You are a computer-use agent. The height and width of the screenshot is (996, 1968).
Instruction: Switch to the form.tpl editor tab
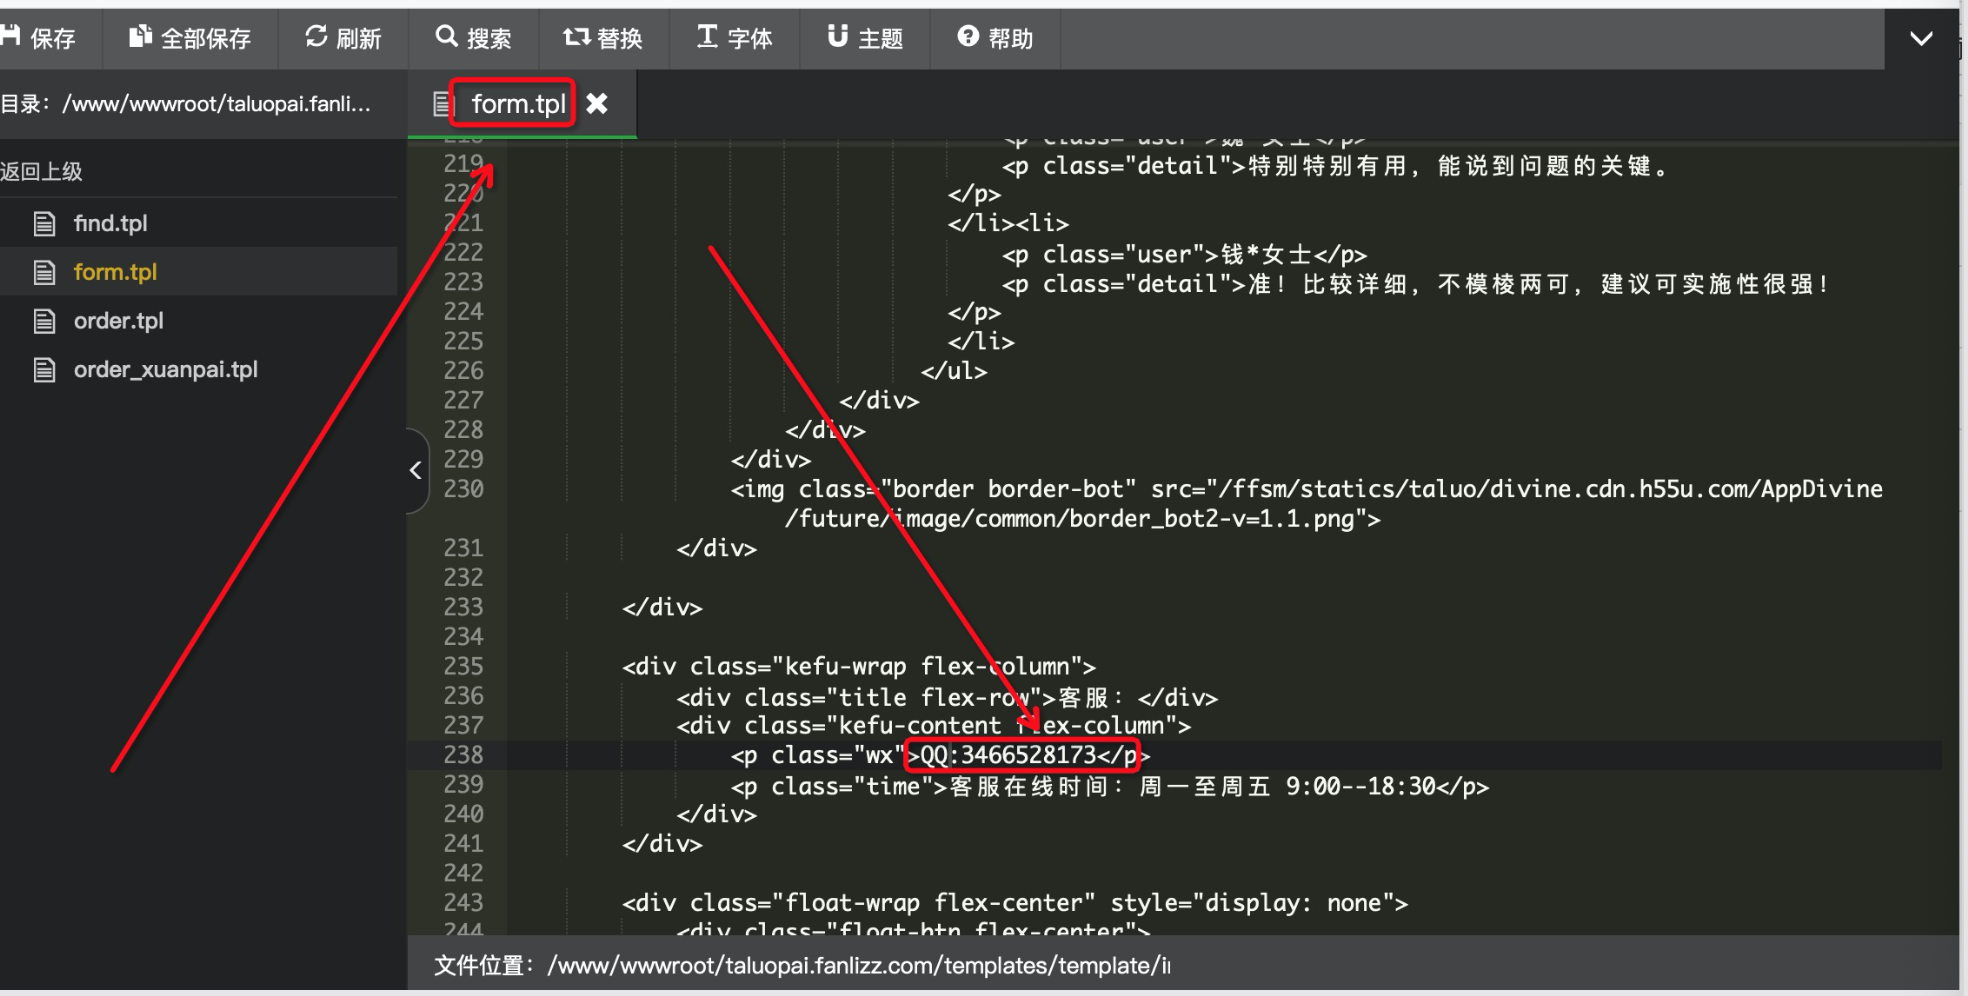(517, 103)
